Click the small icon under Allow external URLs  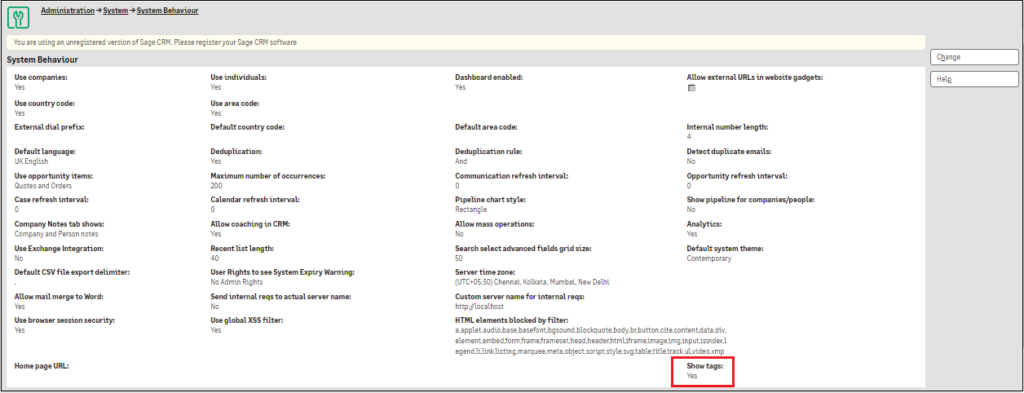point(692,87)
